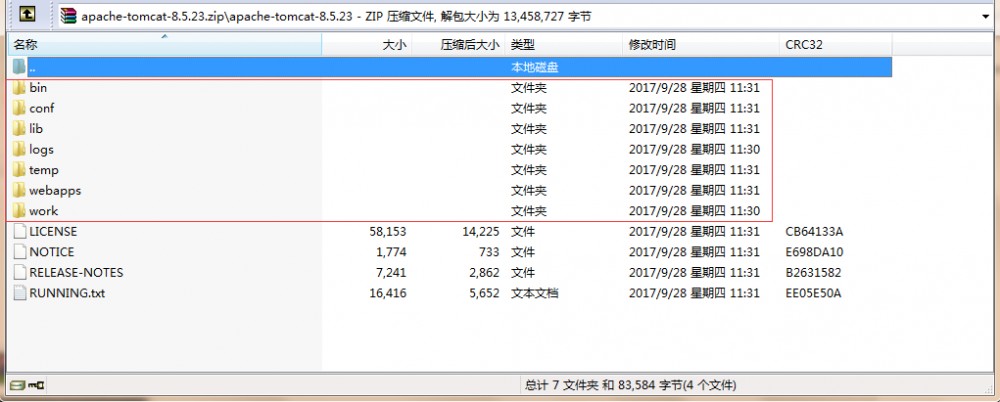Select the work folder icon
Screen dimensions: 1000x402
click(19, 211)
